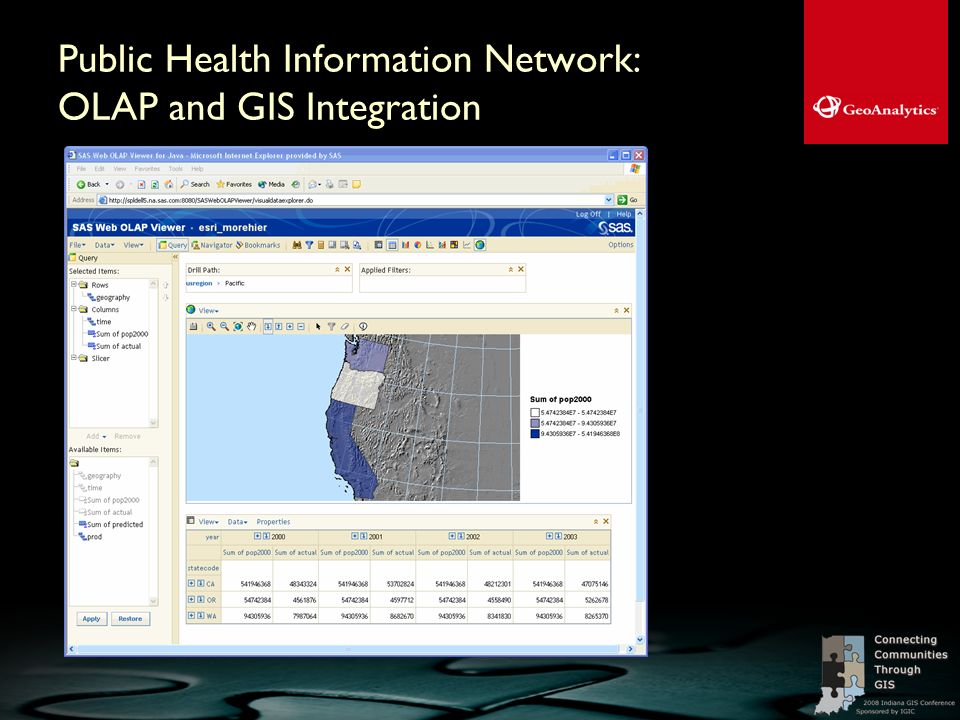The height and width of the screenshot is (720, 960).
Task: Select the crosstab table view icon
Action: [392, 245]
